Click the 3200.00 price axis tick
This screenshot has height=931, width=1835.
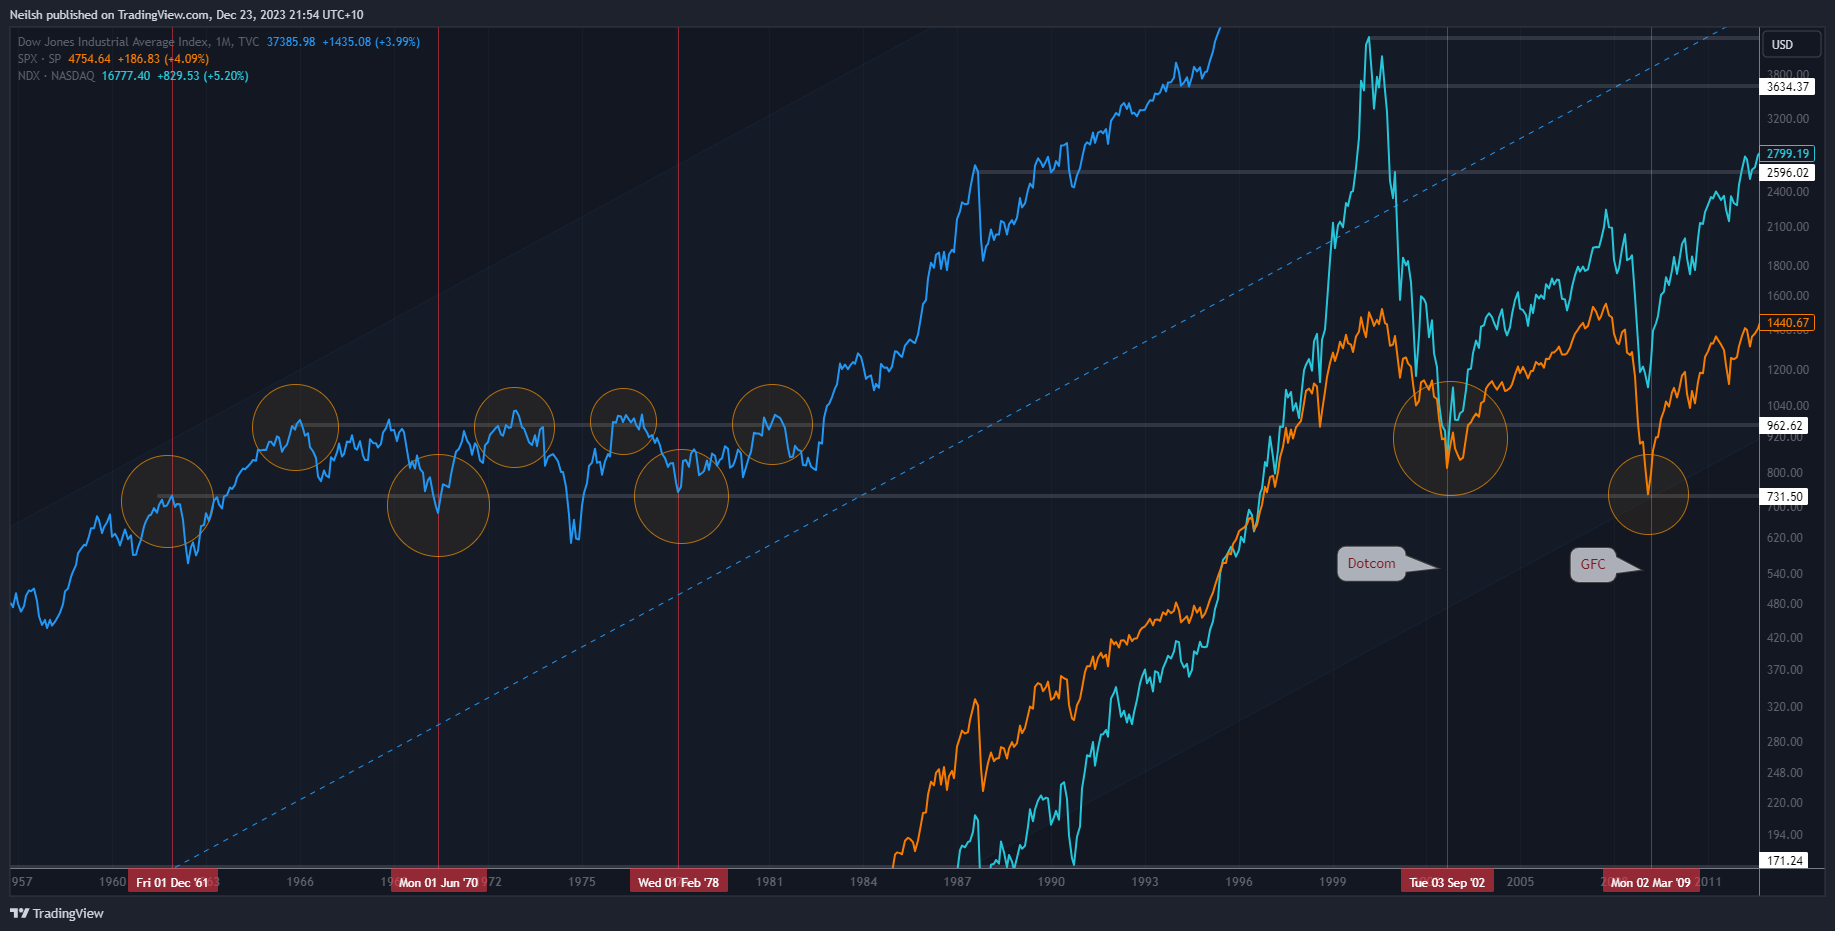click(x=1788, y=119)
